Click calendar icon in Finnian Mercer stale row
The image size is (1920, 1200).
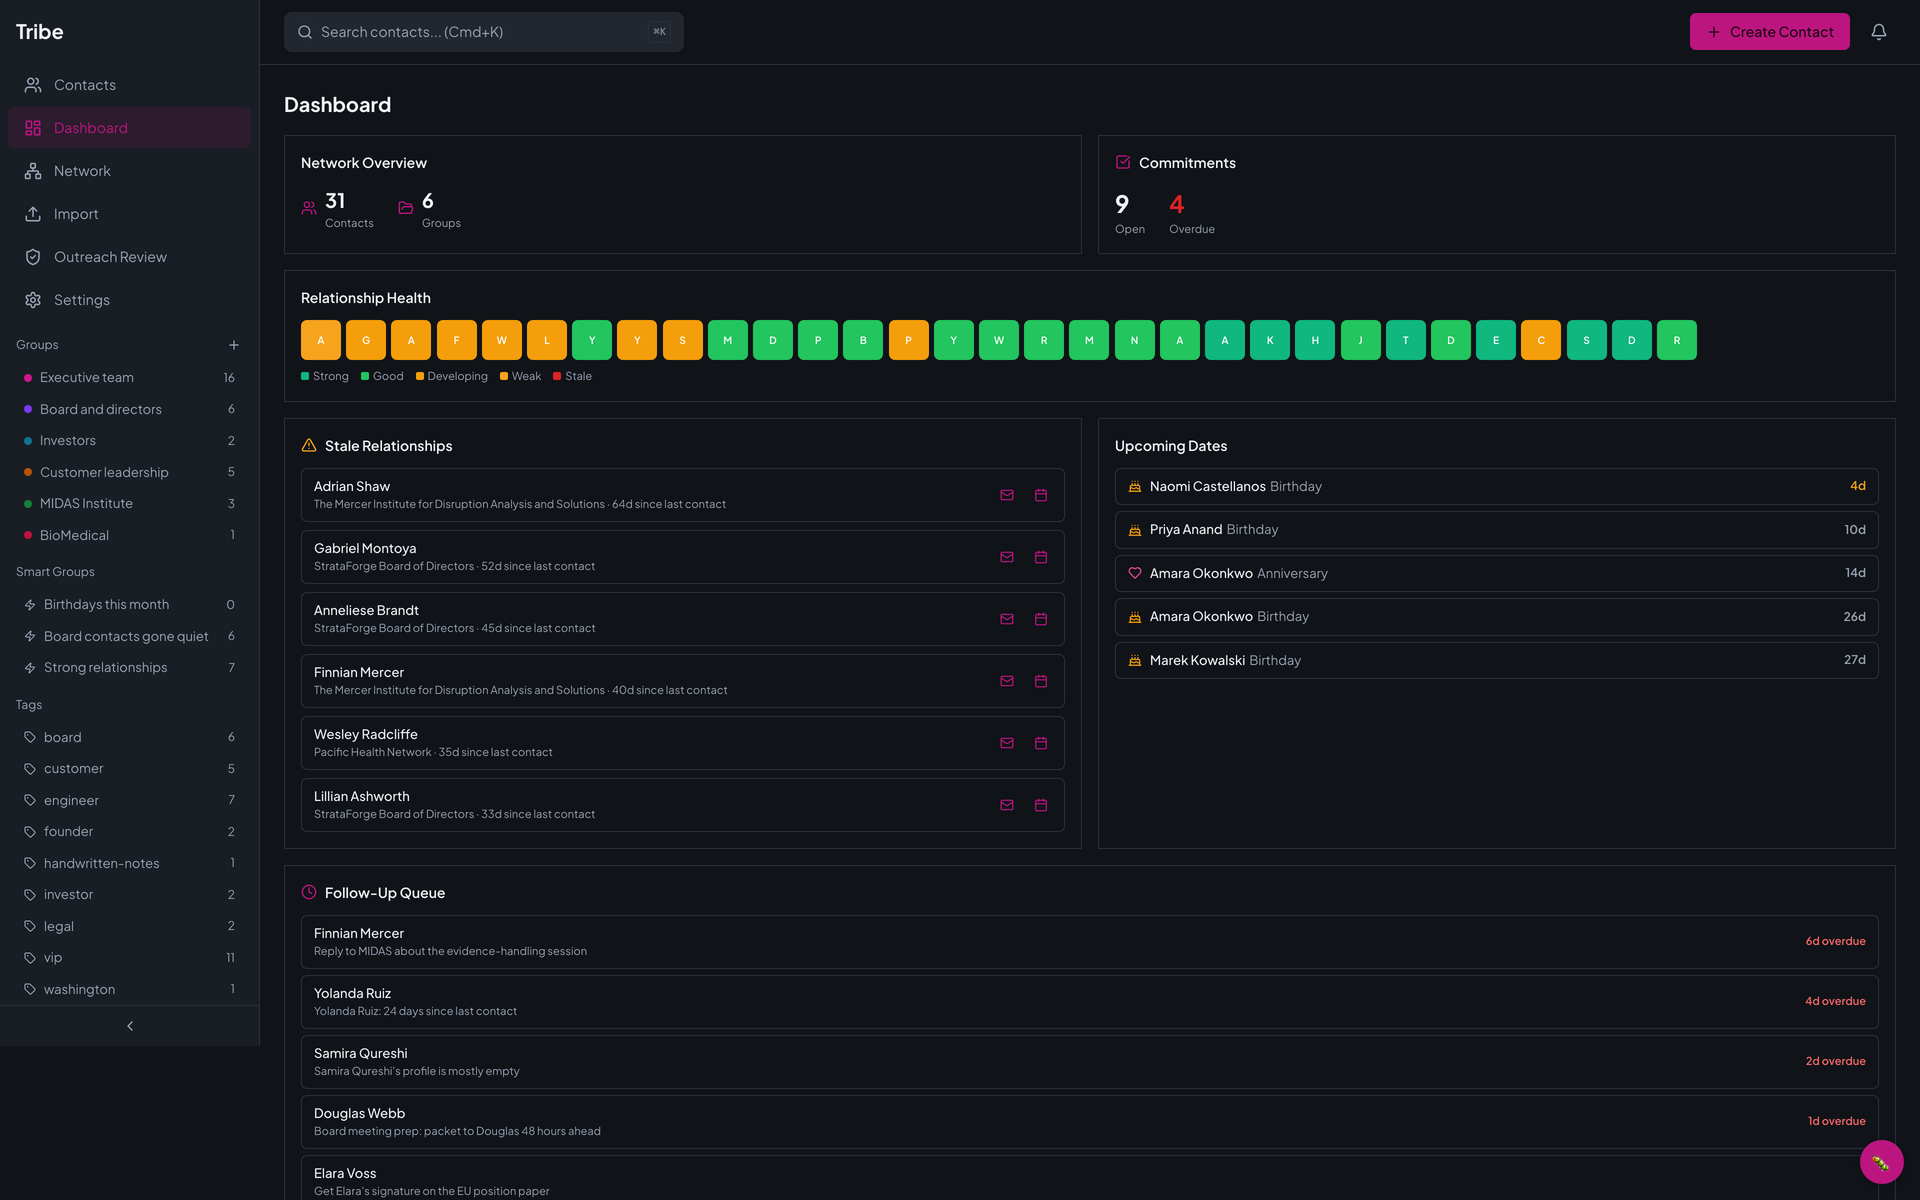point(1041,681)
